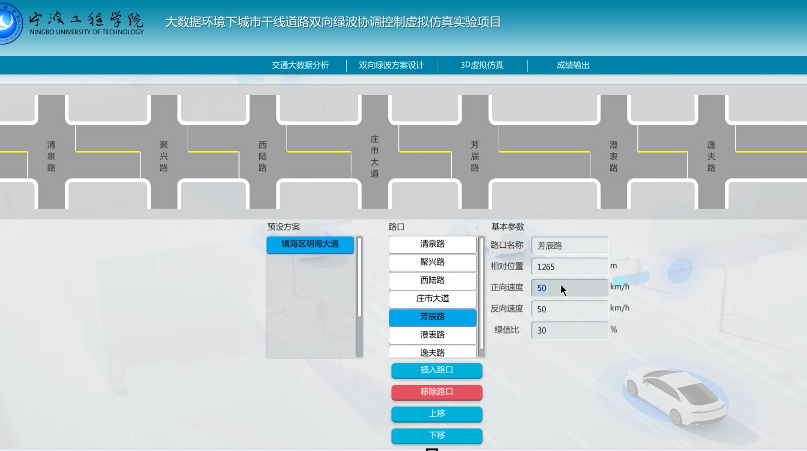Select 清泉路 in the intersection list
807x451 pixels.
(x=432, y=244)
